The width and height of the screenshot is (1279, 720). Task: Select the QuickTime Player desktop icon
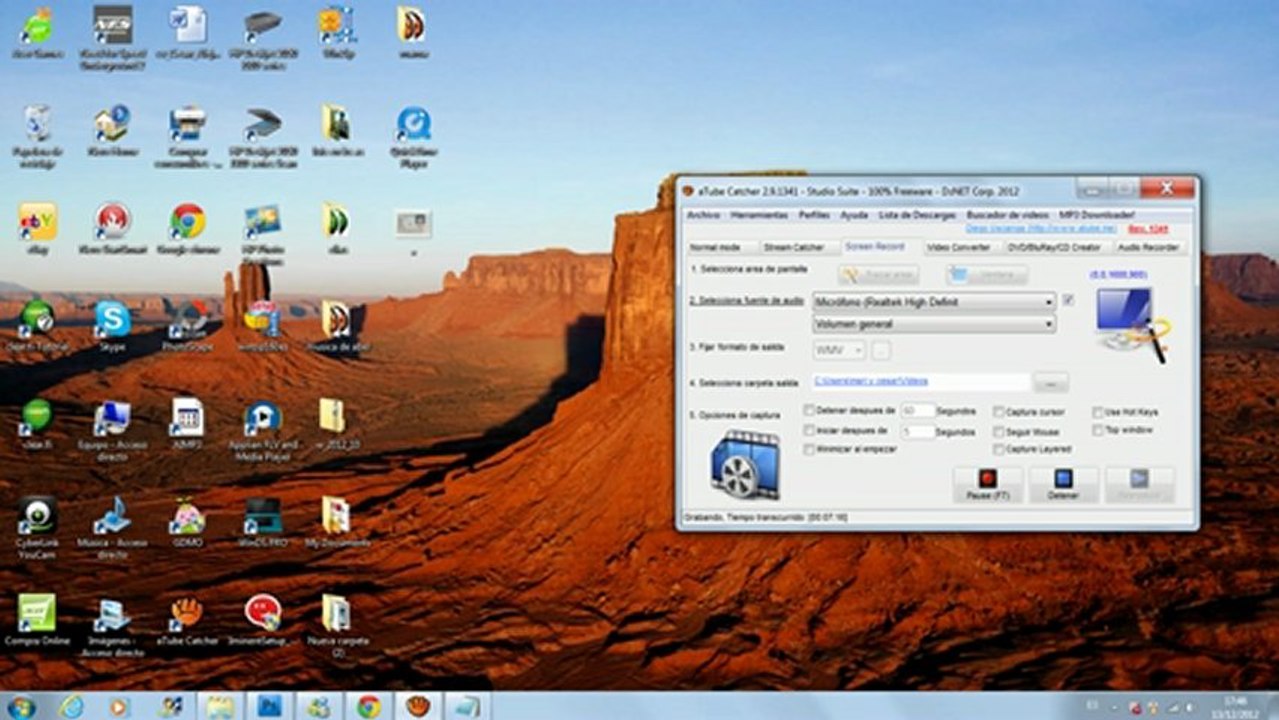(x=413, y=137)
